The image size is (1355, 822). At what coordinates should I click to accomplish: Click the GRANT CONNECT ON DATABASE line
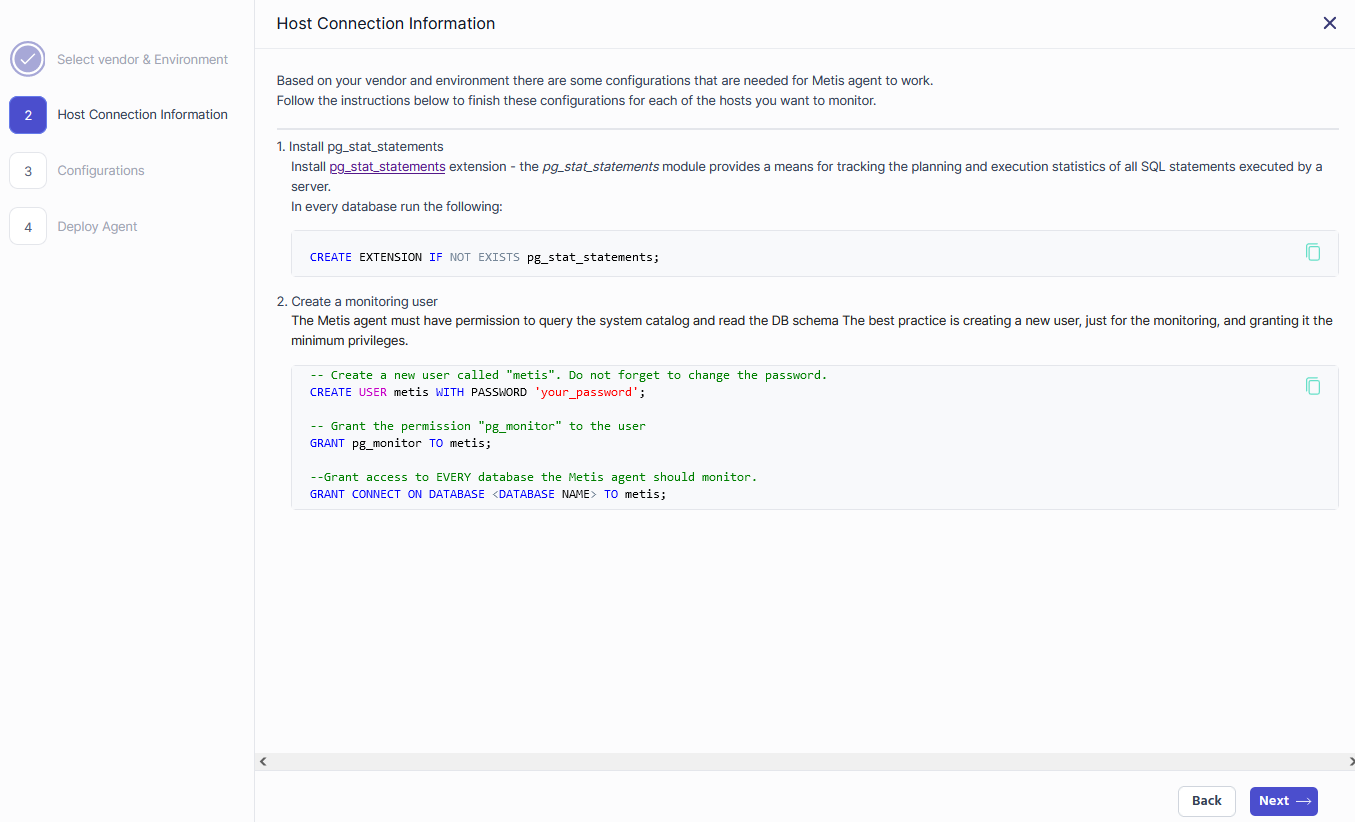click(487, 494)
